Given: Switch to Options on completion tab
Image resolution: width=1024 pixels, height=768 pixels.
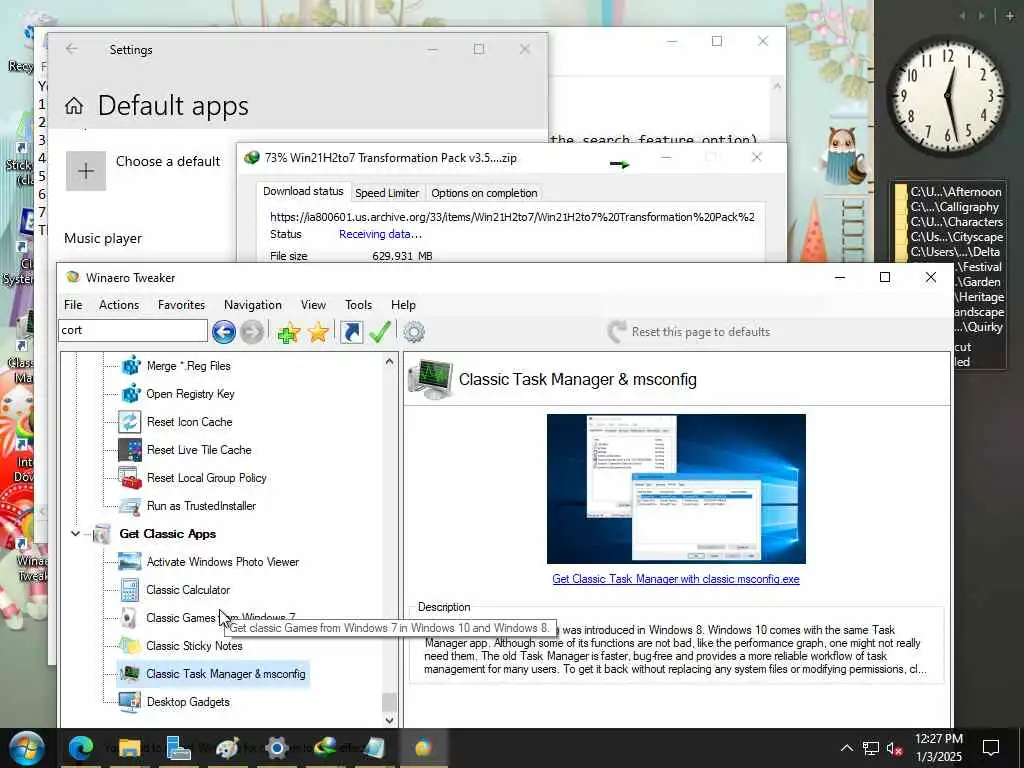Looking at the screenshot, I should [x=484, y=193].
